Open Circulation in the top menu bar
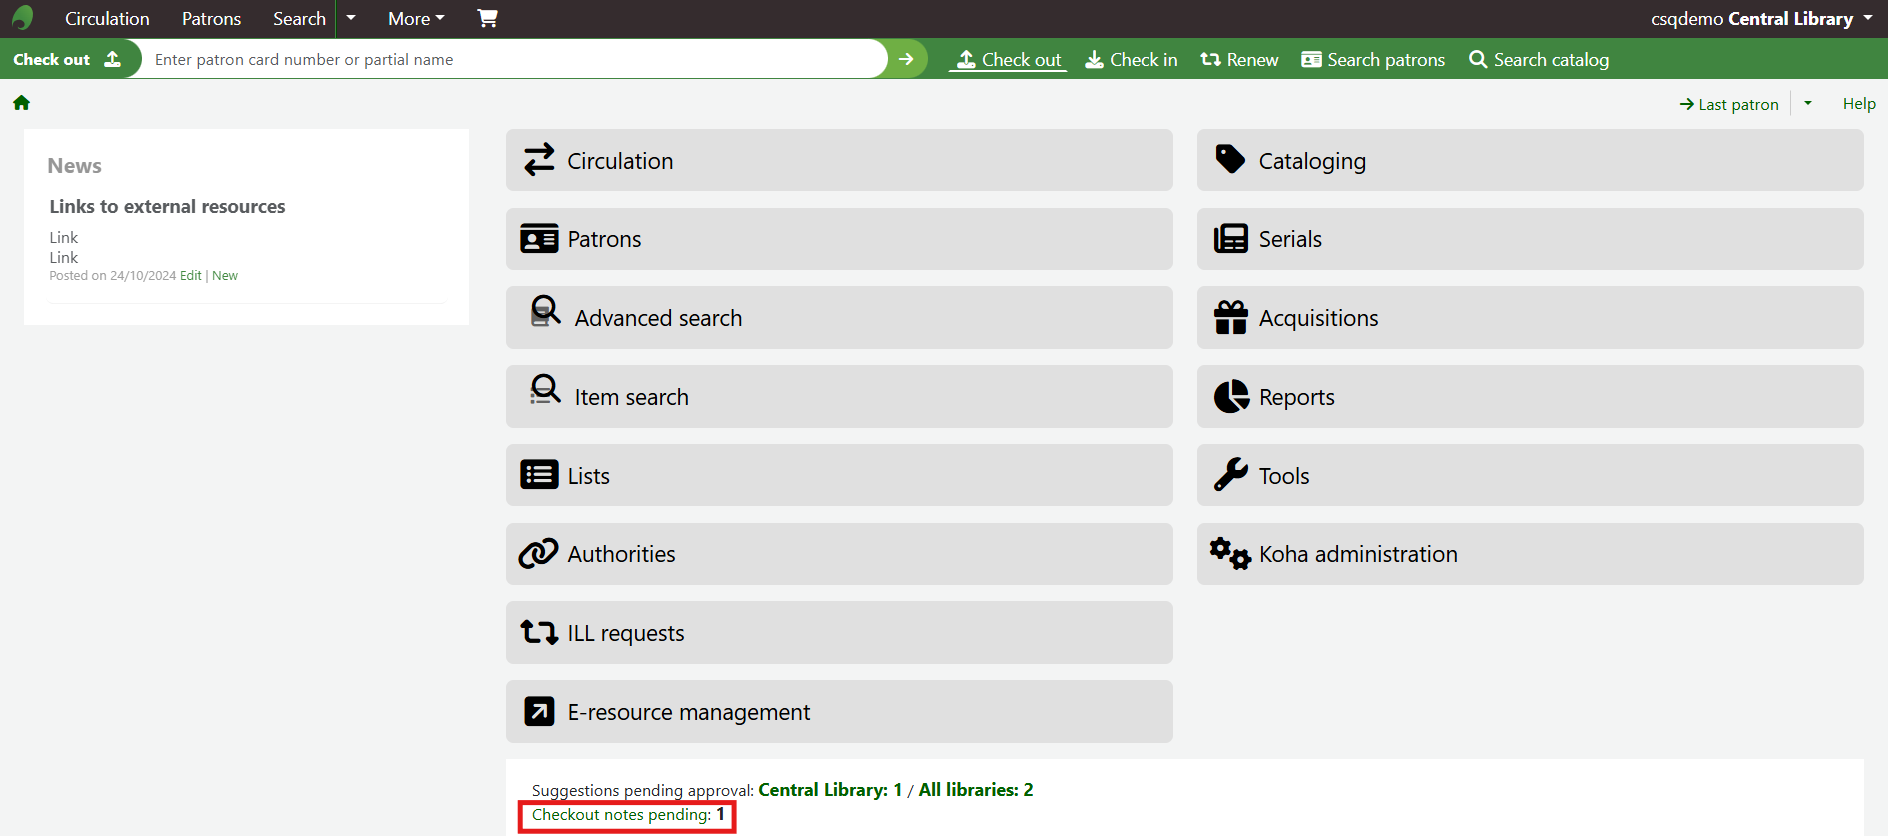This screenshot has width=1888, height=836. click(107, 18)
